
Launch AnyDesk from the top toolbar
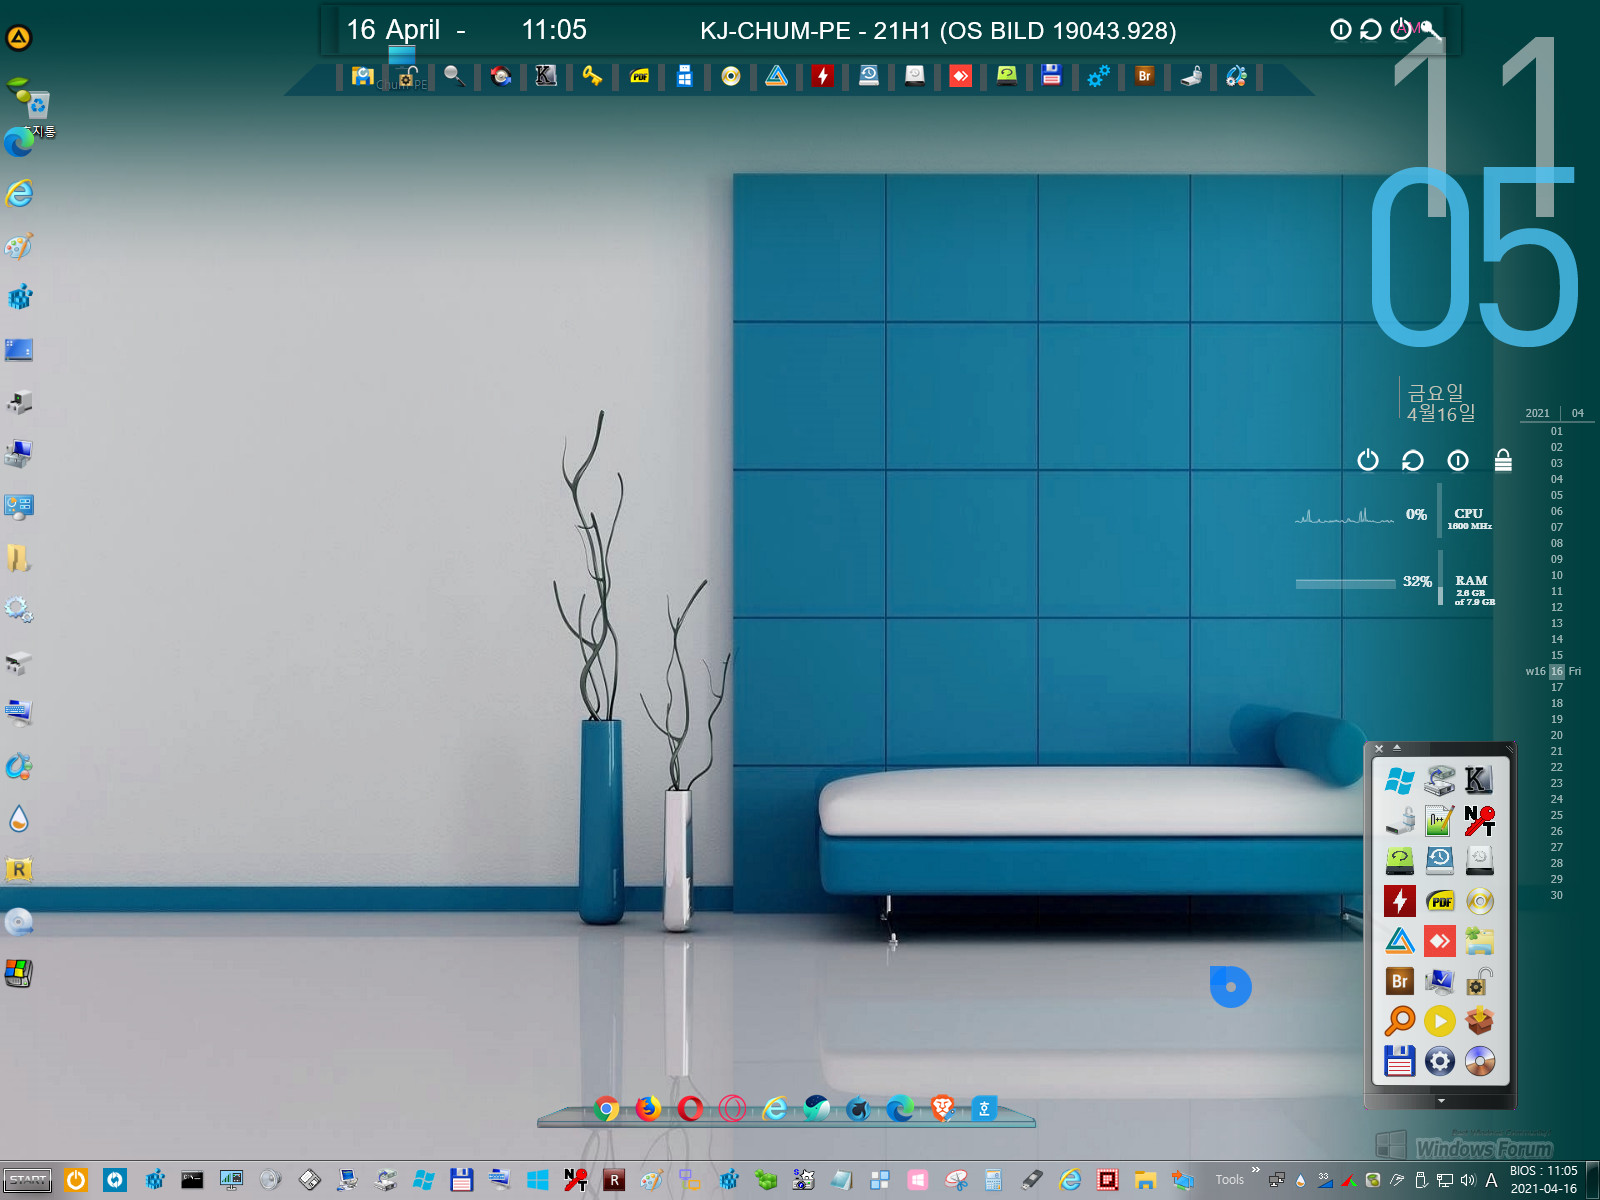(x=960, y=76)
